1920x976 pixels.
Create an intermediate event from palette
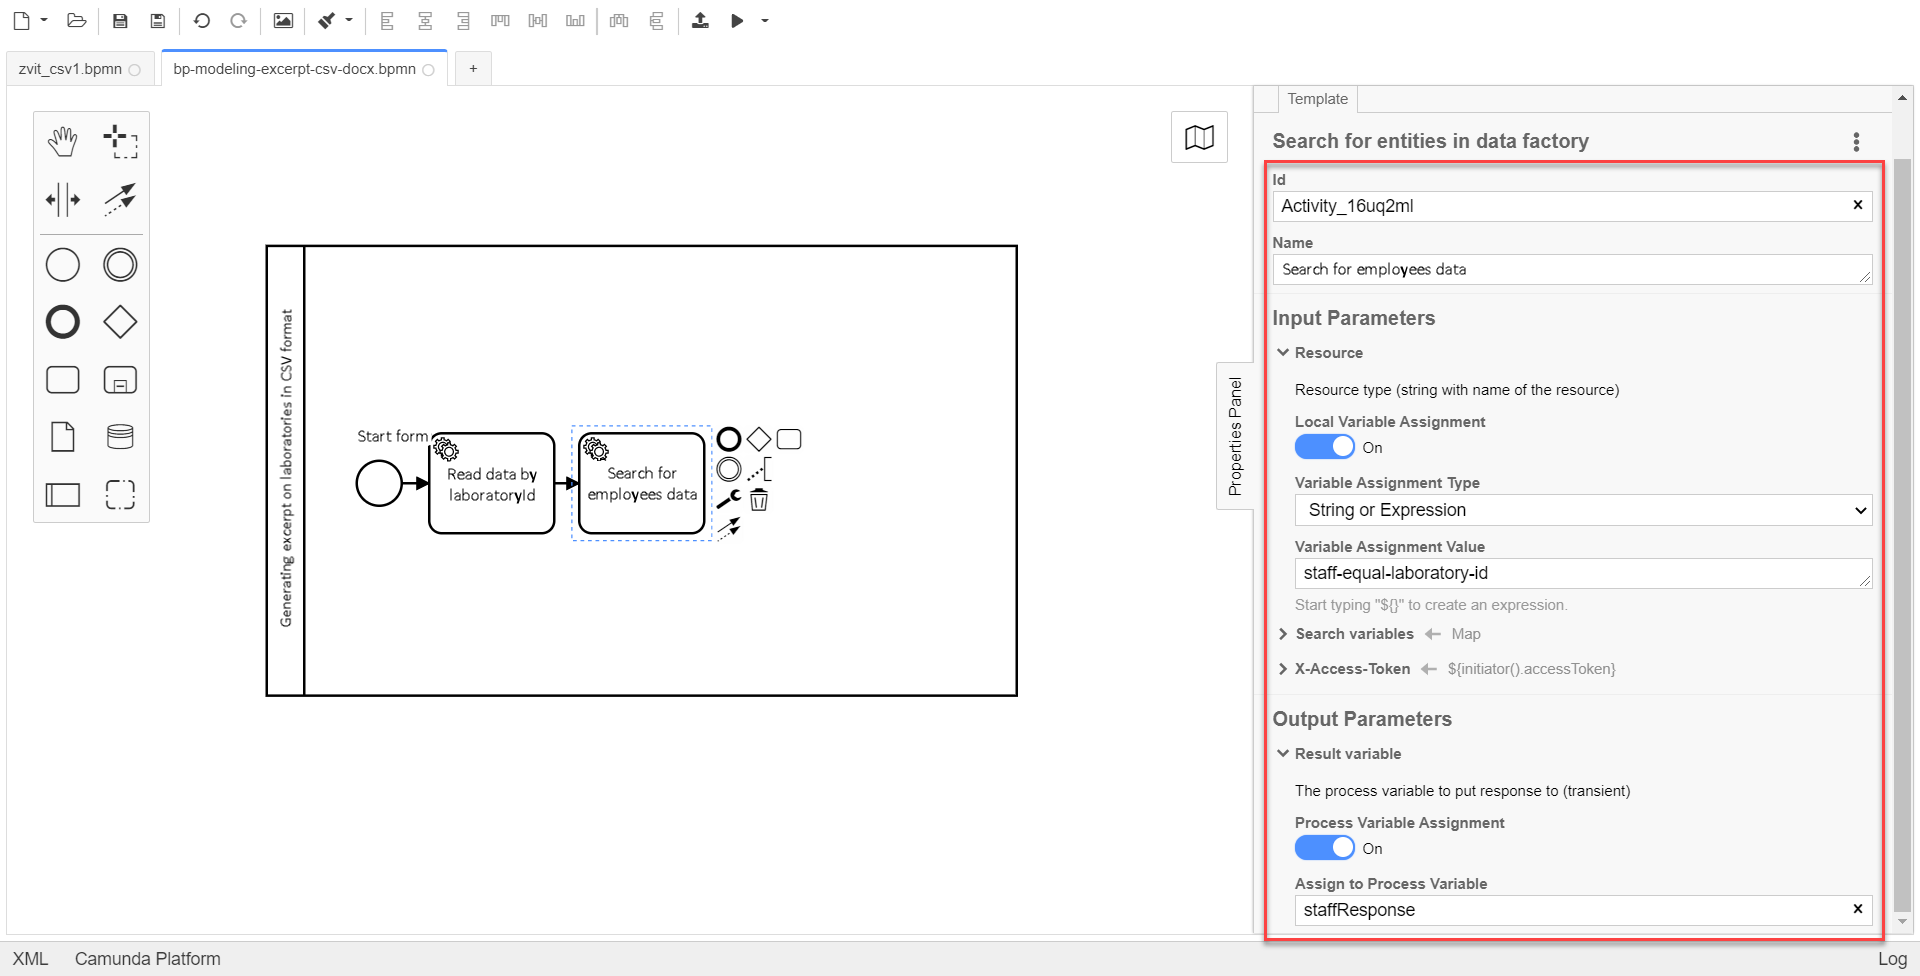click(x=120, y=265)
